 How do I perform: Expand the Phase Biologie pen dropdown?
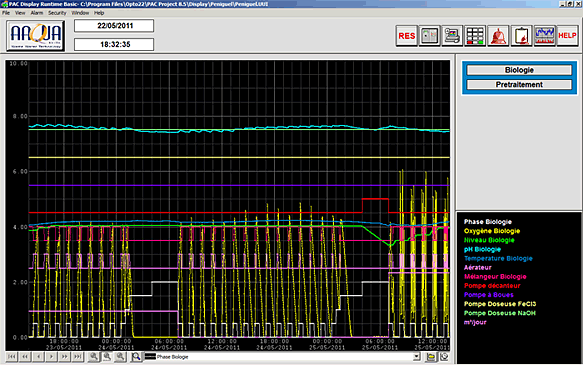[x=417, y=357]
